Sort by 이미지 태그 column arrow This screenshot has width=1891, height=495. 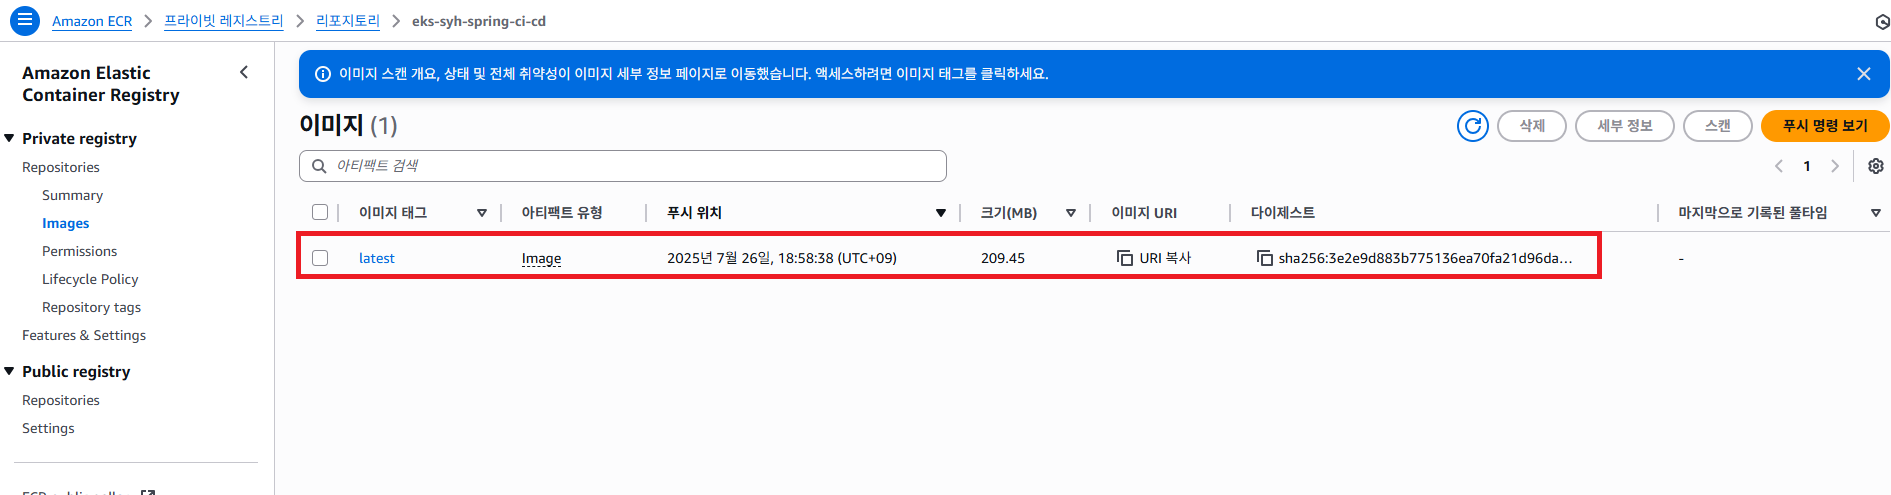[x=482, y=213]
